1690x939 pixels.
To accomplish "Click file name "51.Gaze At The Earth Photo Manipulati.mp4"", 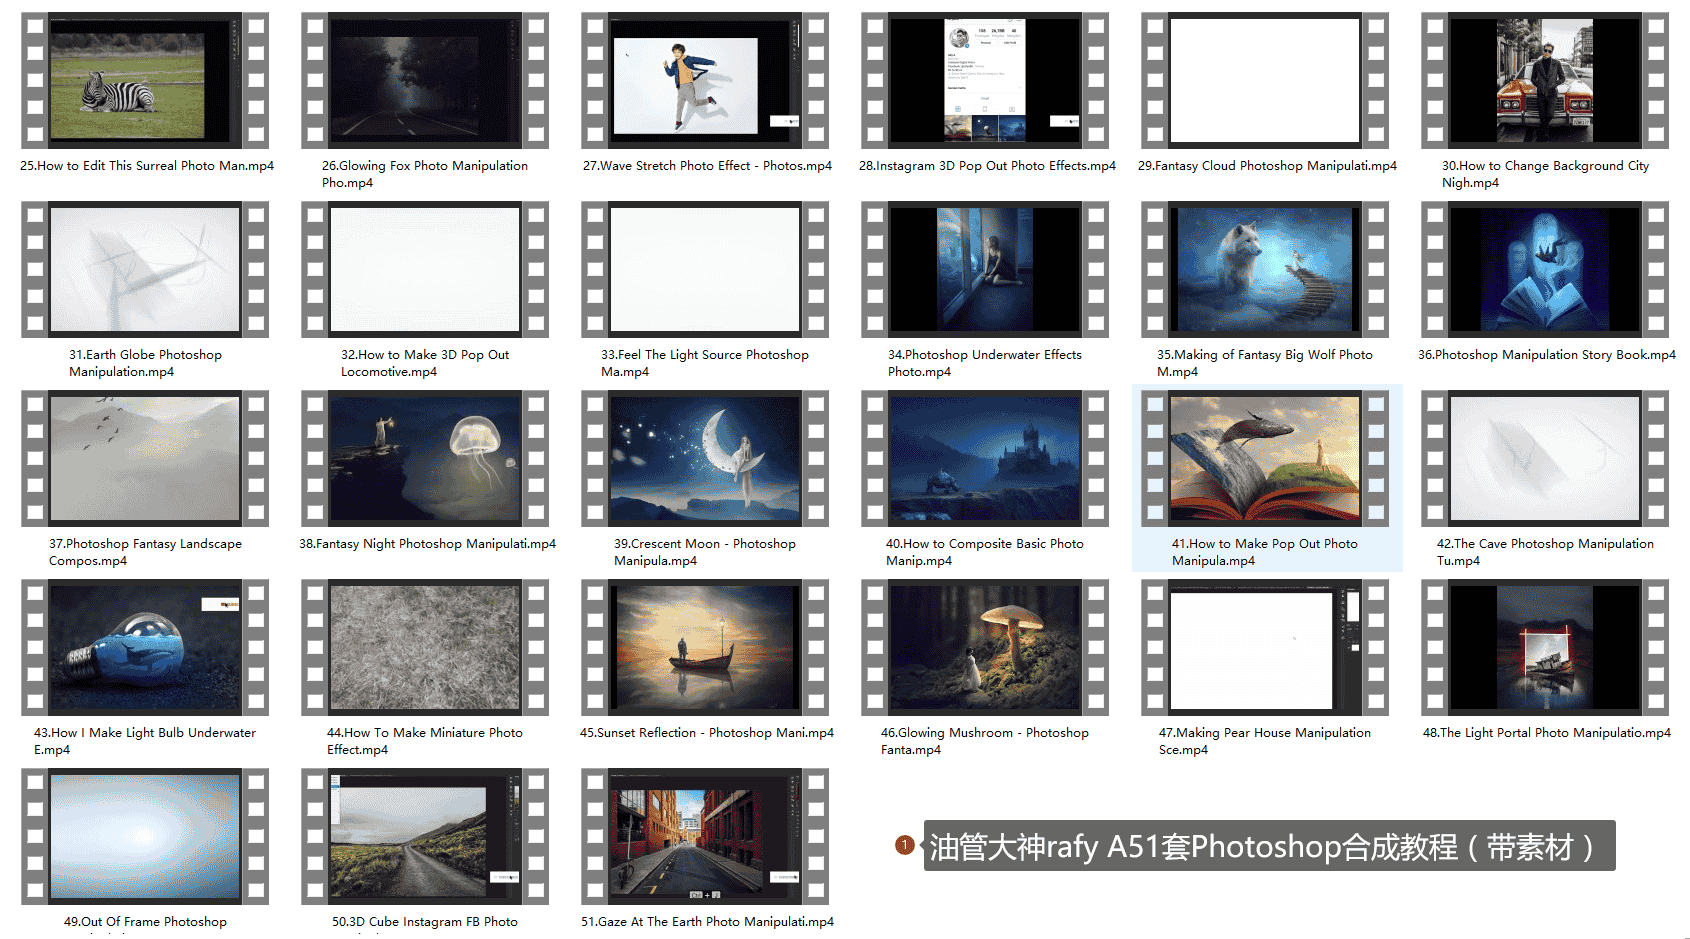I will pos(707,922).
